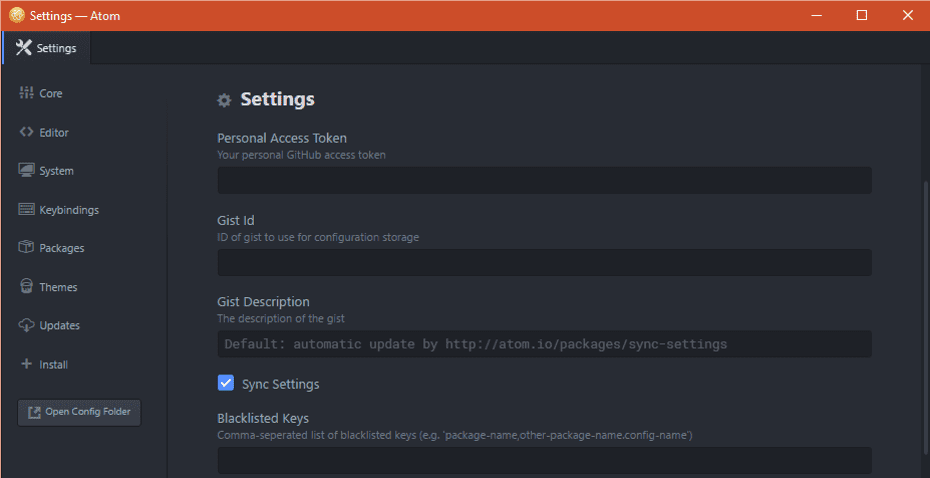The width and height of the screenshot is (930, 478).
Task: Click 'The description of the gist' text
Action: (x=281, y=318)
